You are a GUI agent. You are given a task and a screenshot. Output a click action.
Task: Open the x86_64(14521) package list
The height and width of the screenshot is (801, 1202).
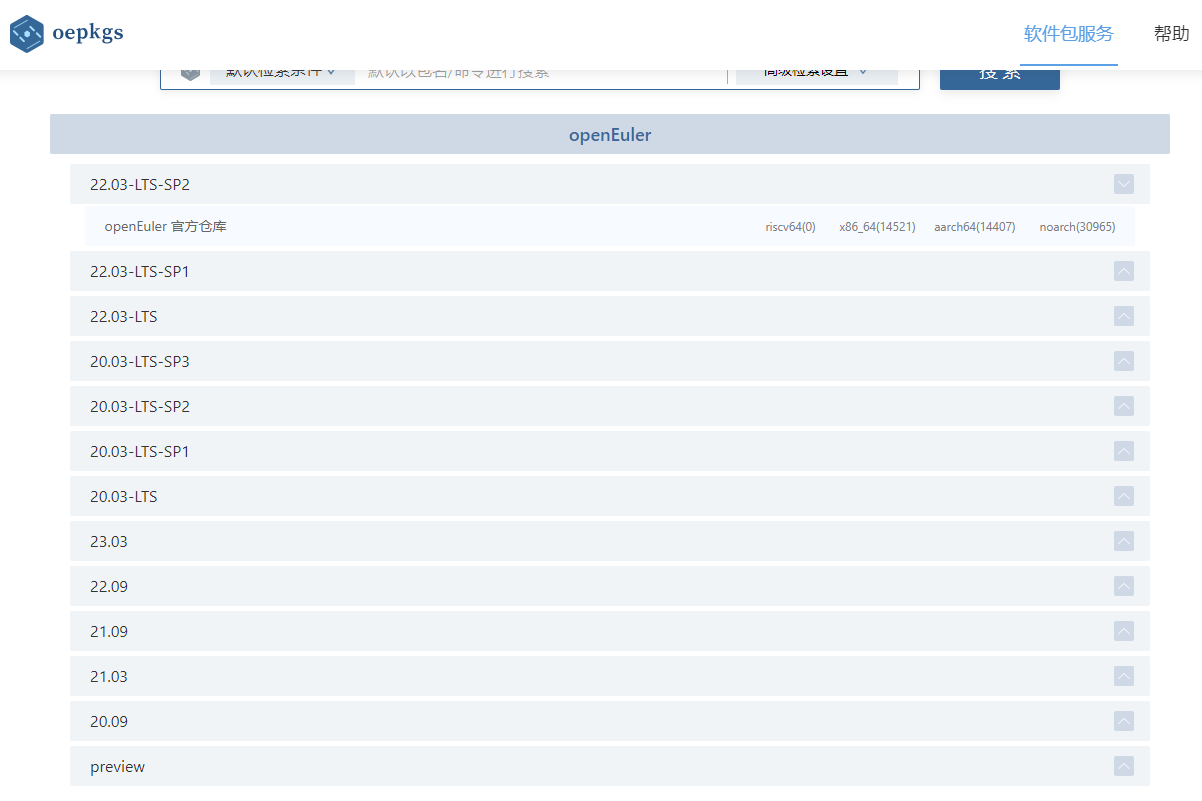pos(876,227)
